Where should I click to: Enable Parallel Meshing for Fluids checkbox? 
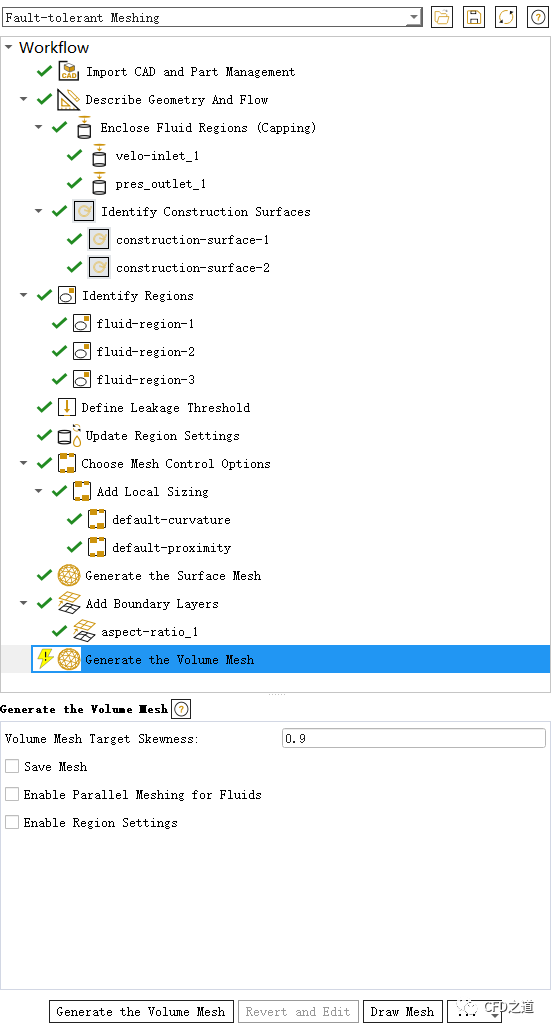click(x=12, y=794)
